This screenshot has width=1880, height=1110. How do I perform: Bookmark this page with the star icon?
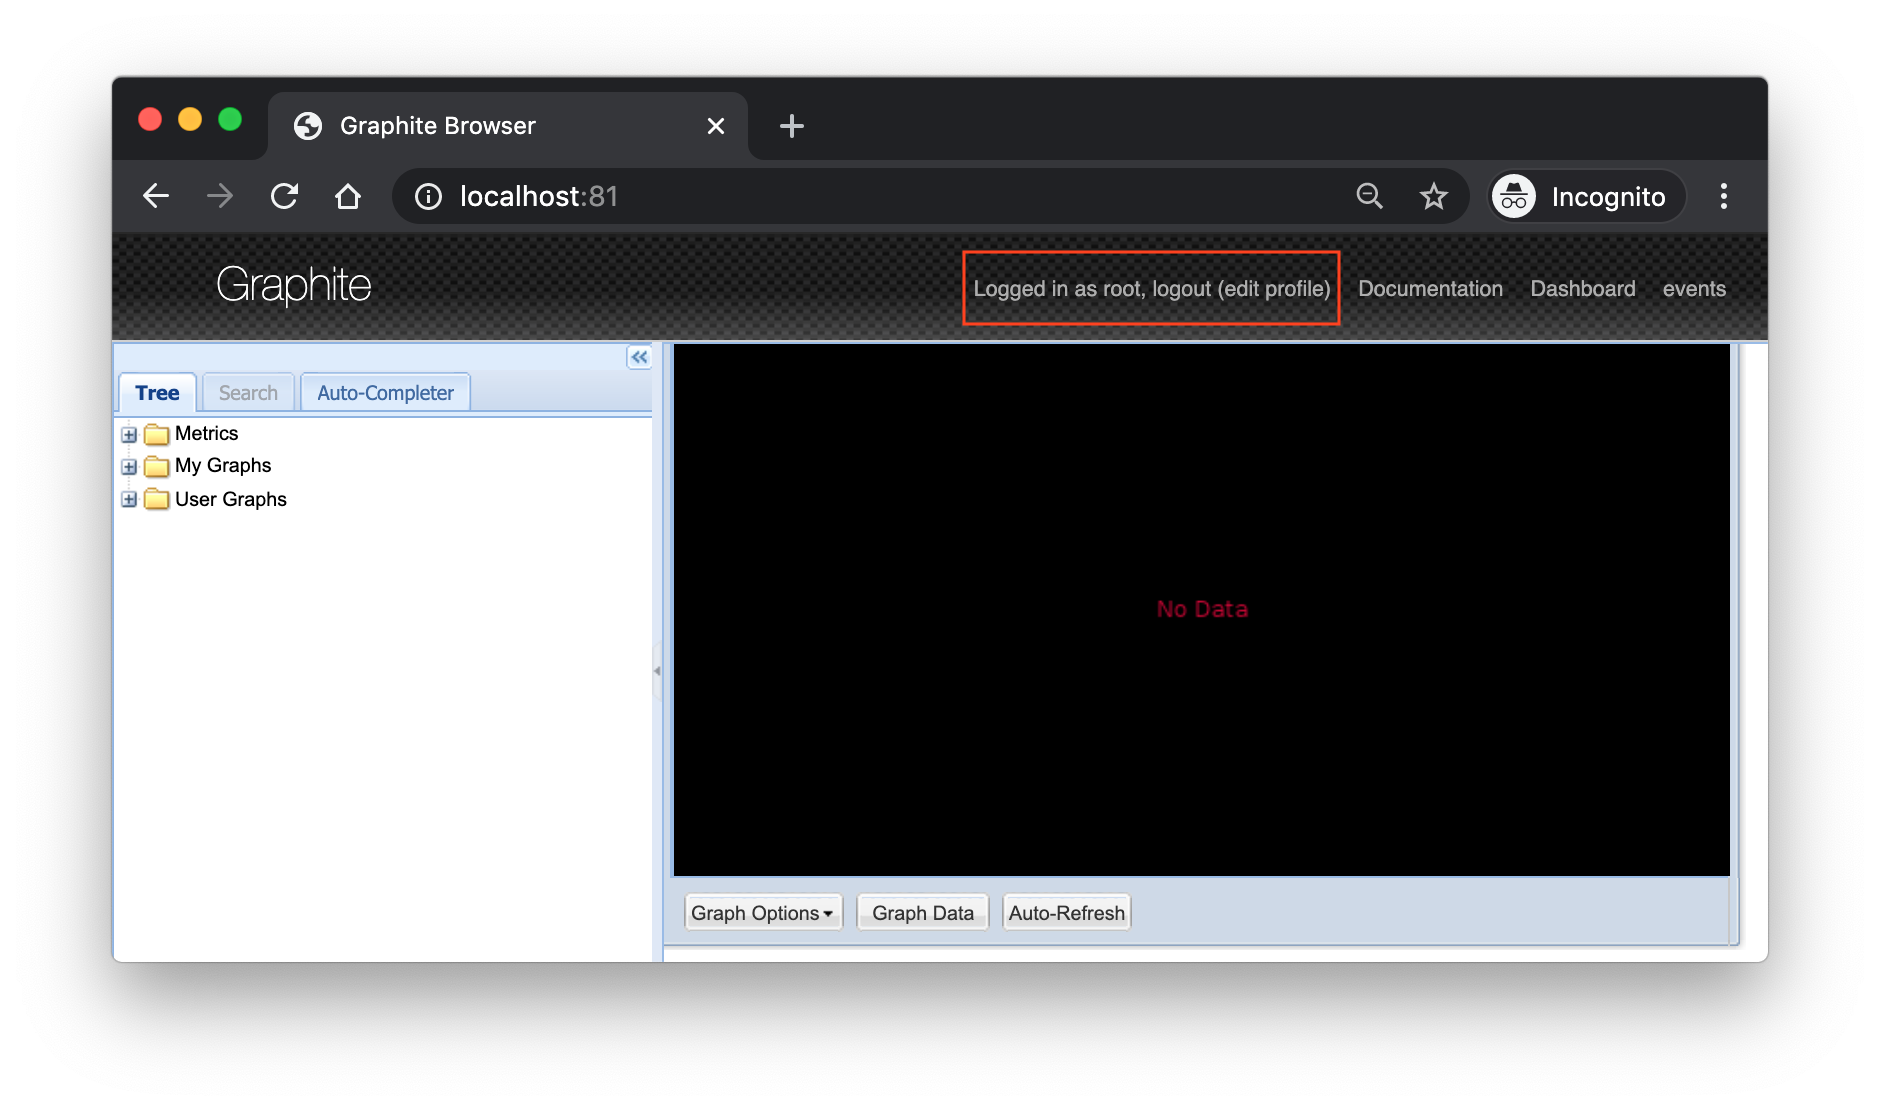[1434, 196]
